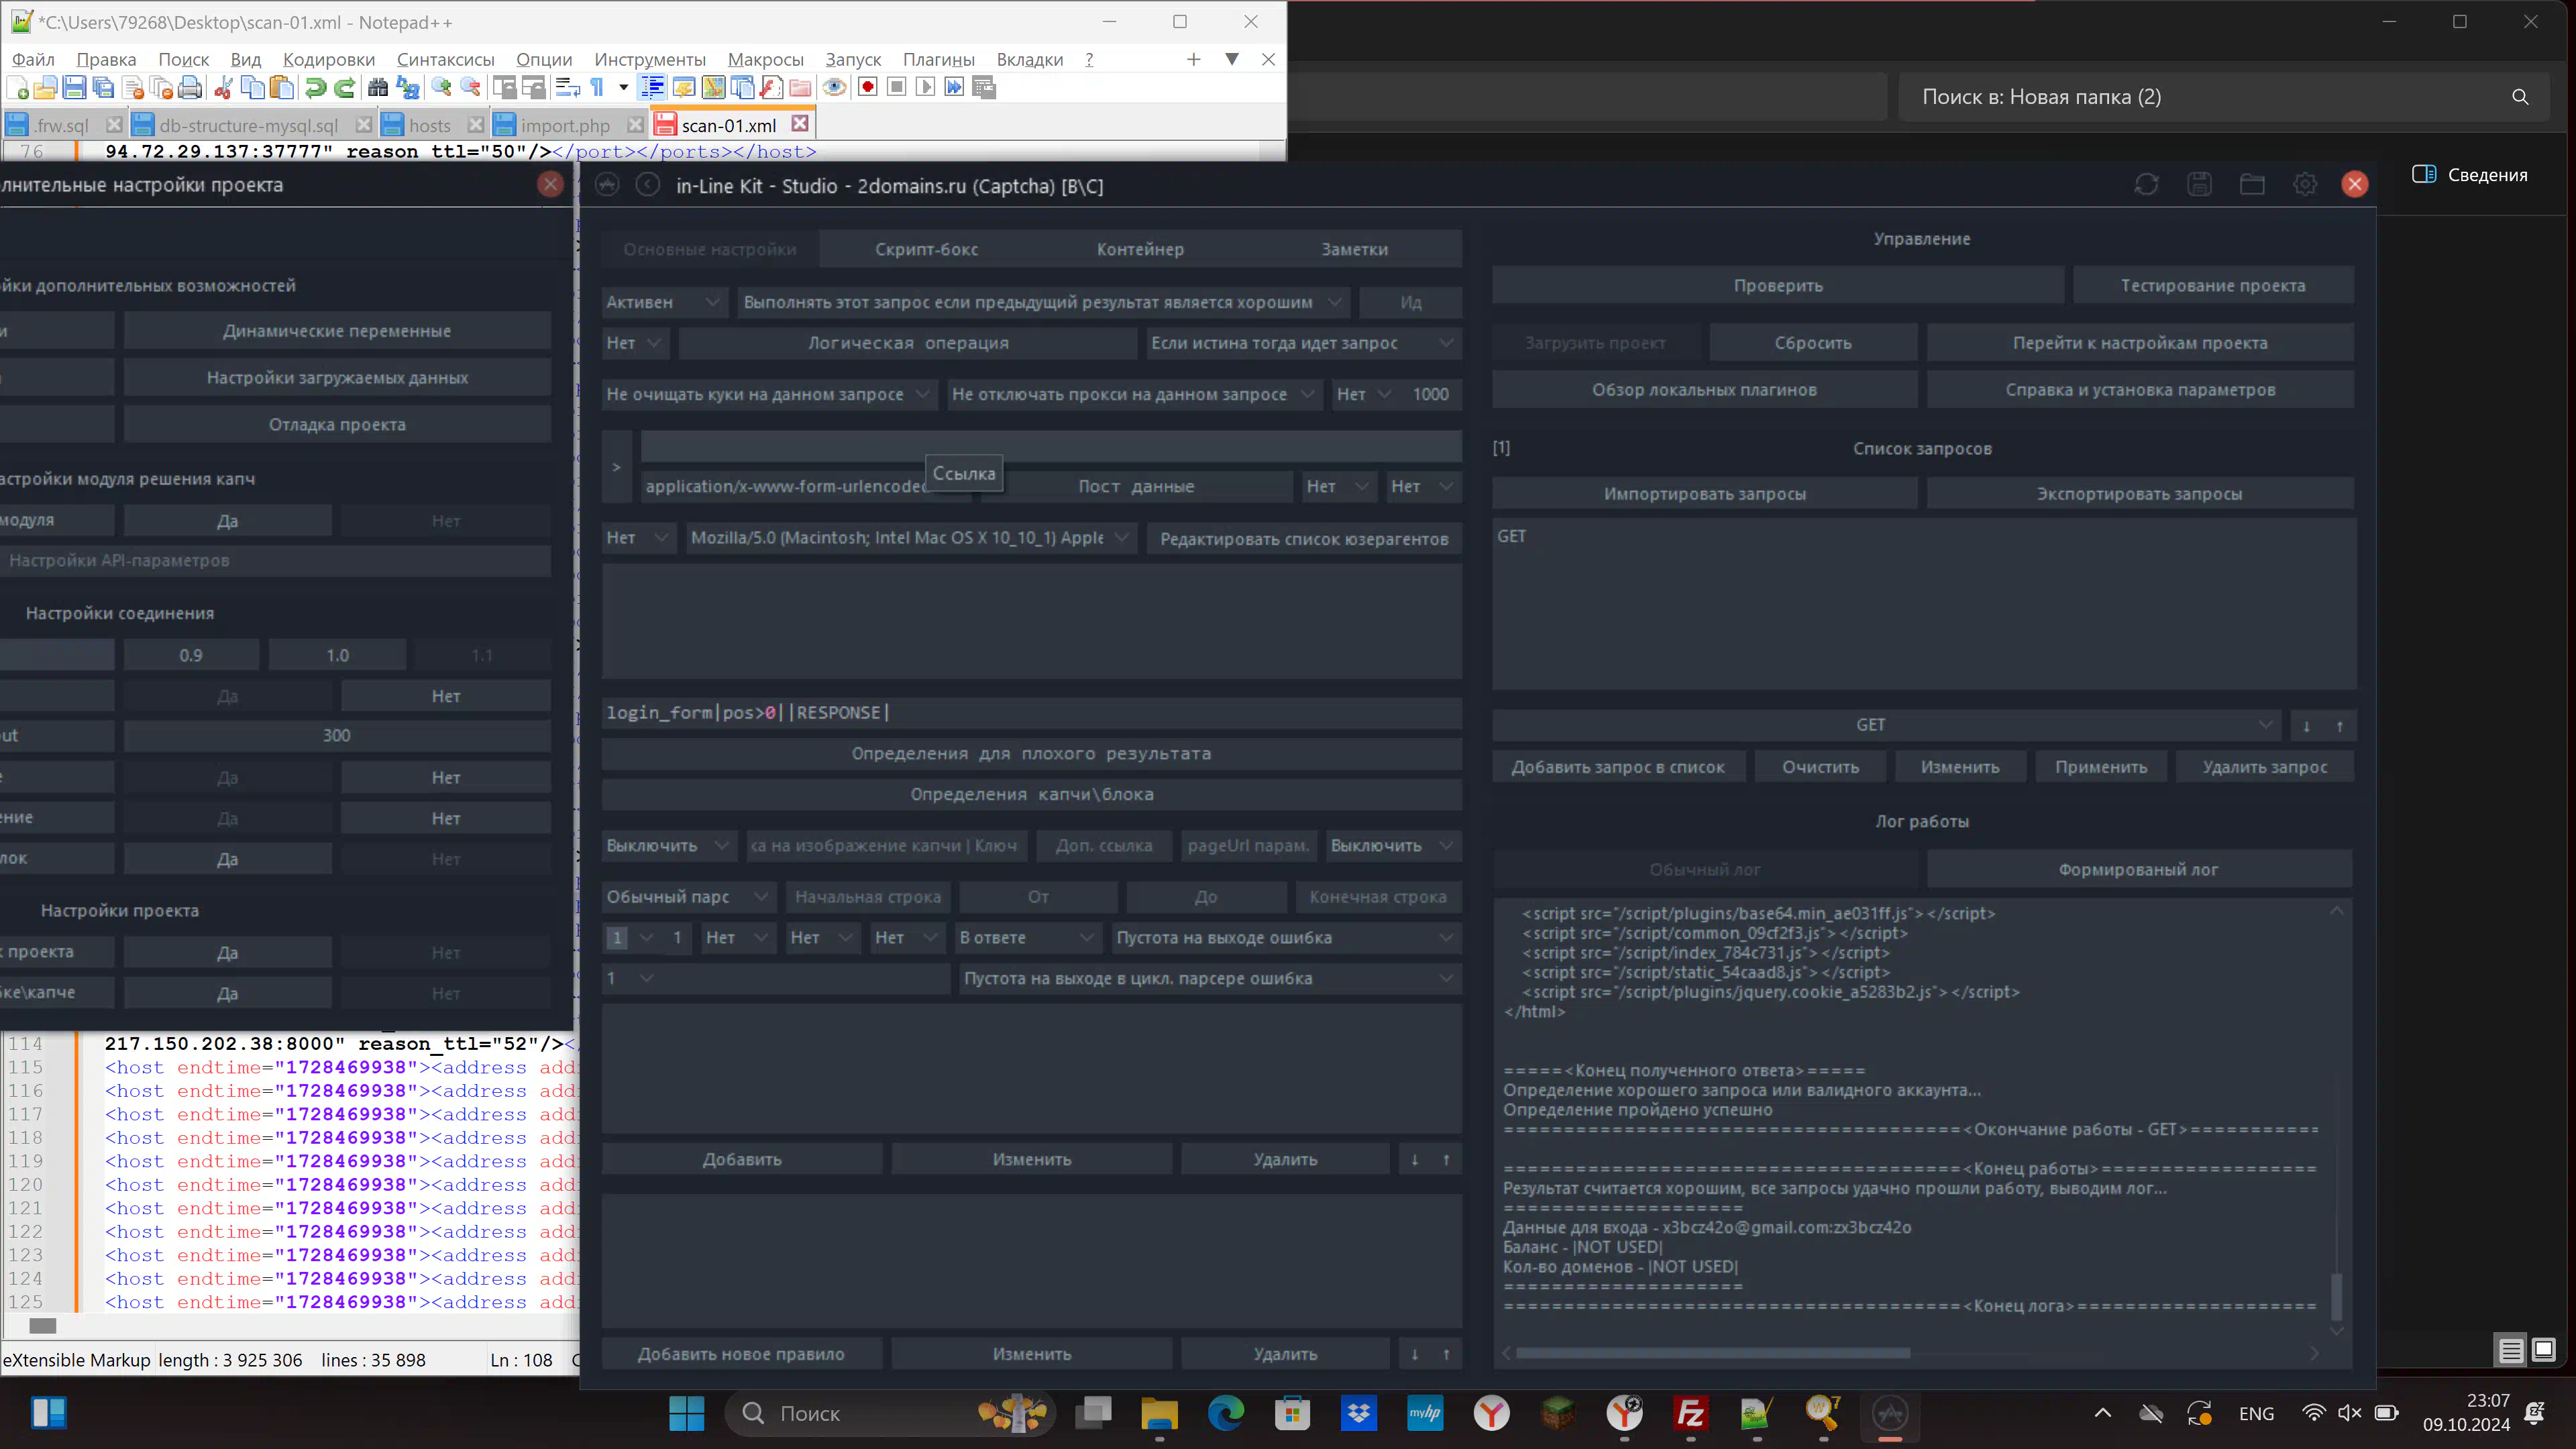Open Microsoft Edge from the taskbar
This screenshot has width=2576, height=1449.
(x=1225, y=1413)
